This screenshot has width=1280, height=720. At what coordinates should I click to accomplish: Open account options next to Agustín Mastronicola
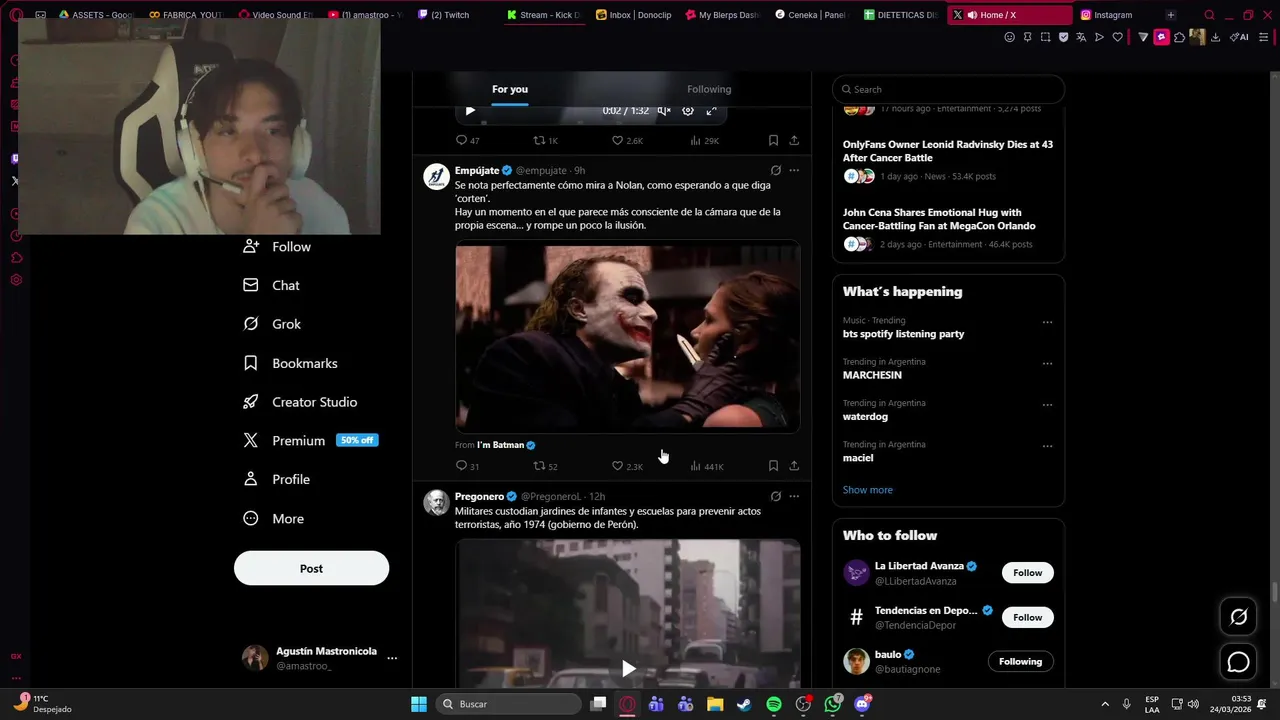click(392, 658)
